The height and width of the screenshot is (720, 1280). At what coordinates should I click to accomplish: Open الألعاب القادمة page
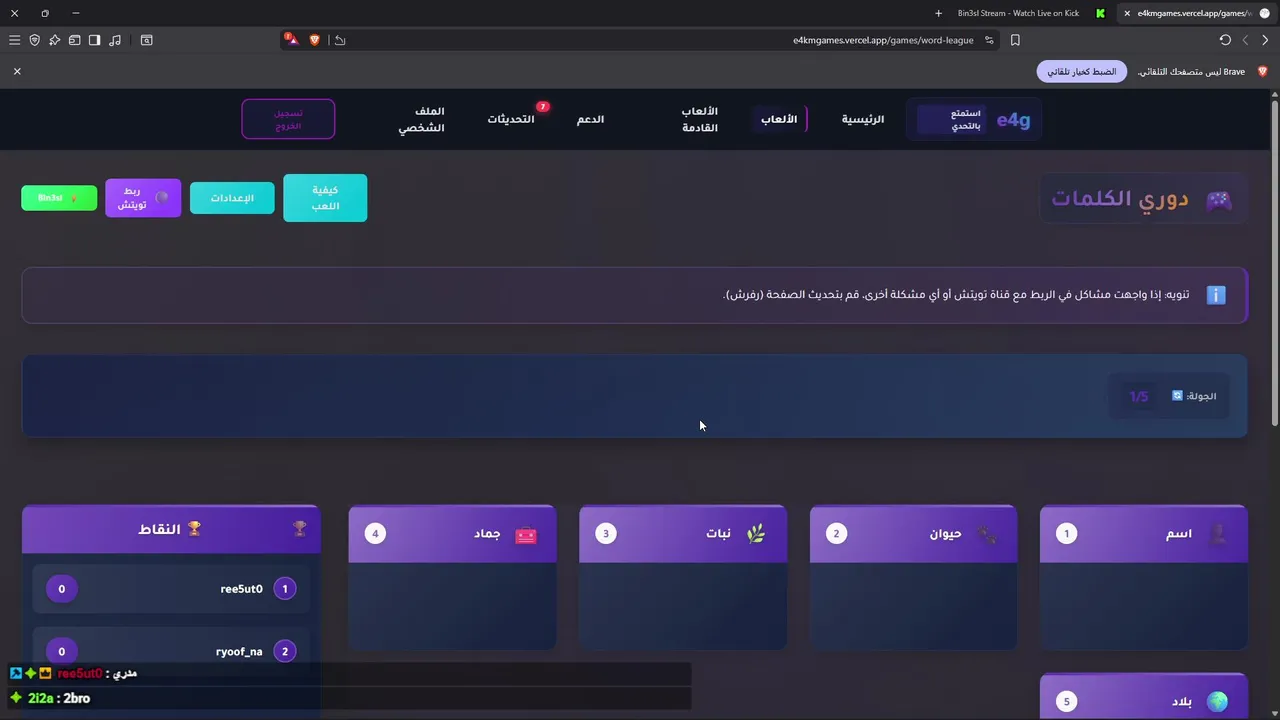700,119
